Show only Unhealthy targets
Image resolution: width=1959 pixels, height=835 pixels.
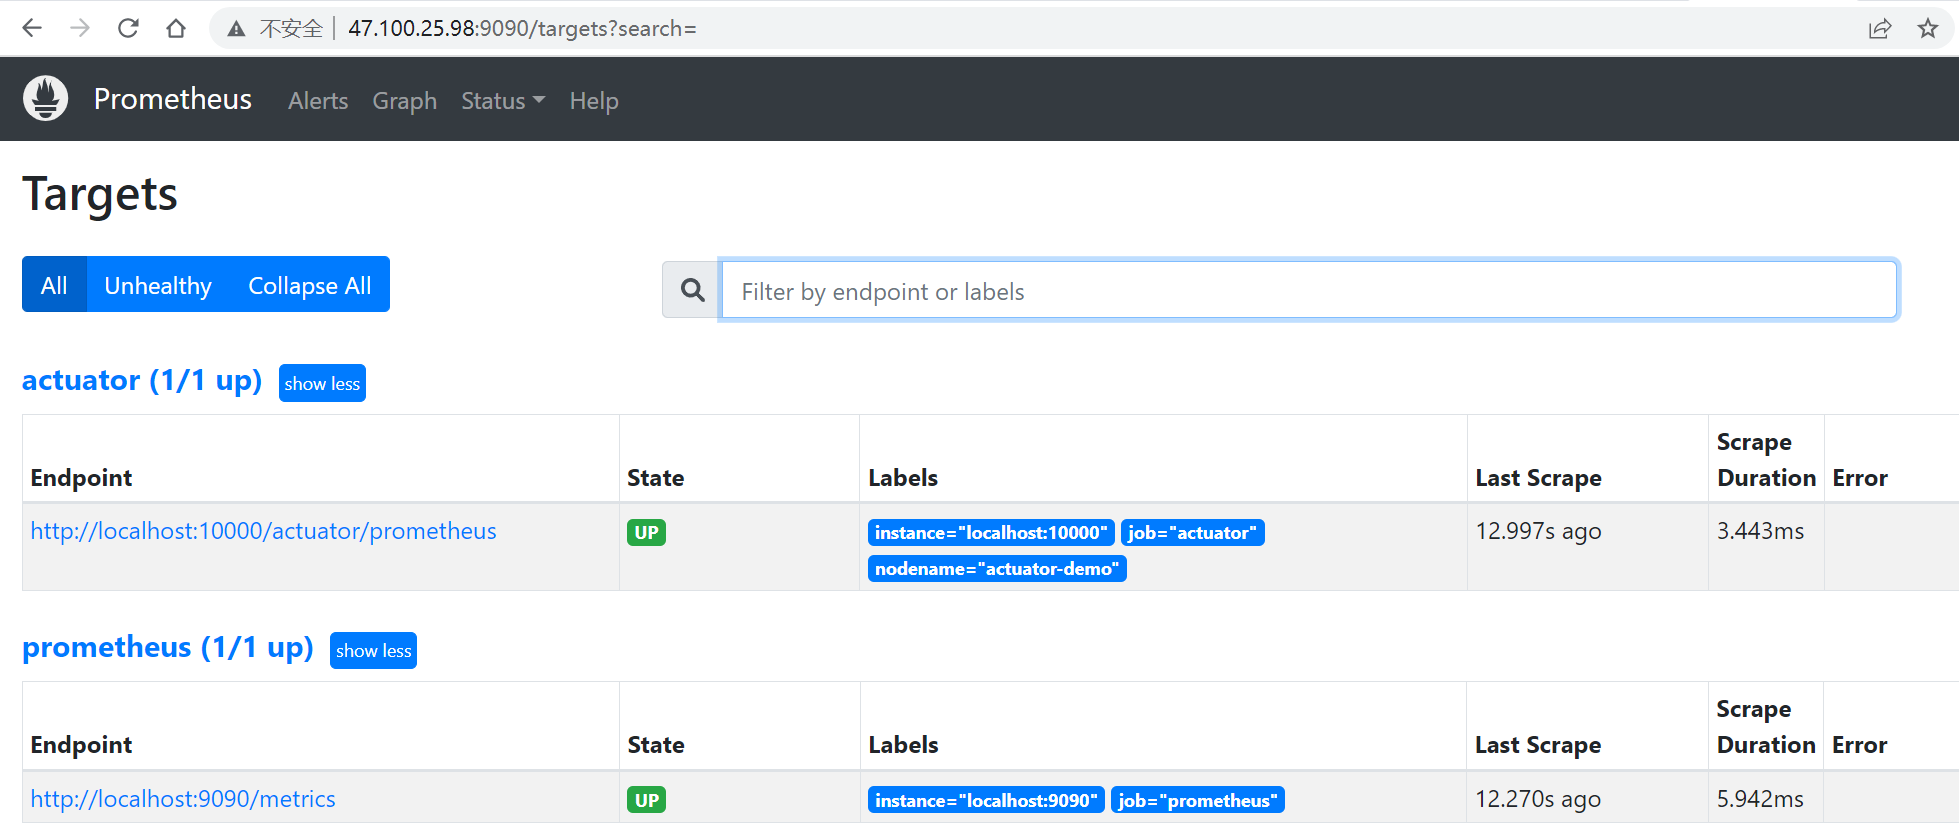(x=158, y=285)
